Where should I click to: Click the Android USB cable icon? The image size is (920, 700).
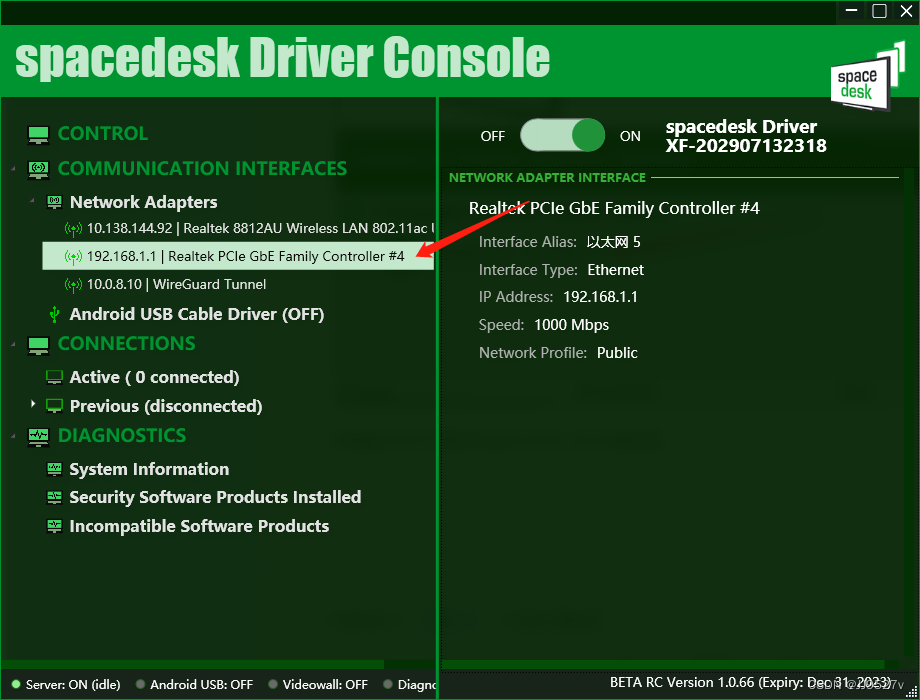[x=55, y=315]
